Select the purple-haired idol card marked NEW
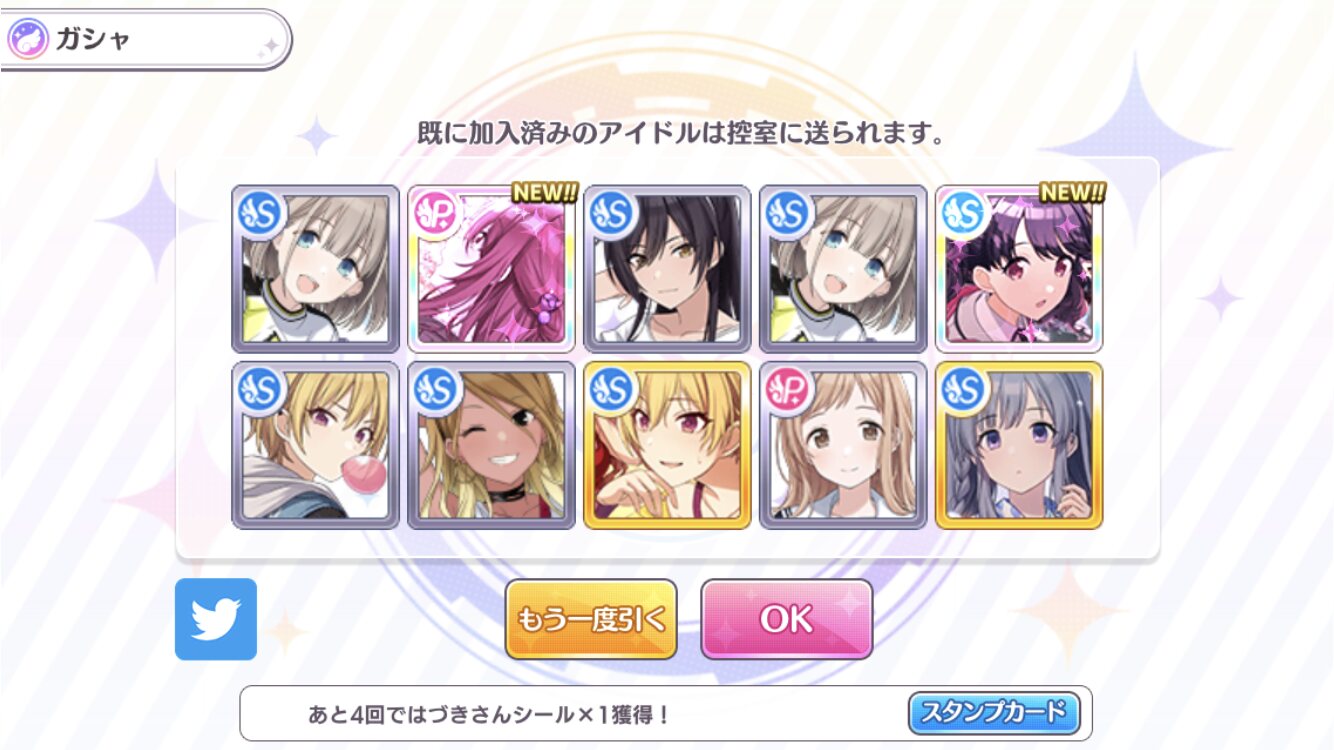The height and width of the screenshot is (750, 1334). pos(1019,269)
